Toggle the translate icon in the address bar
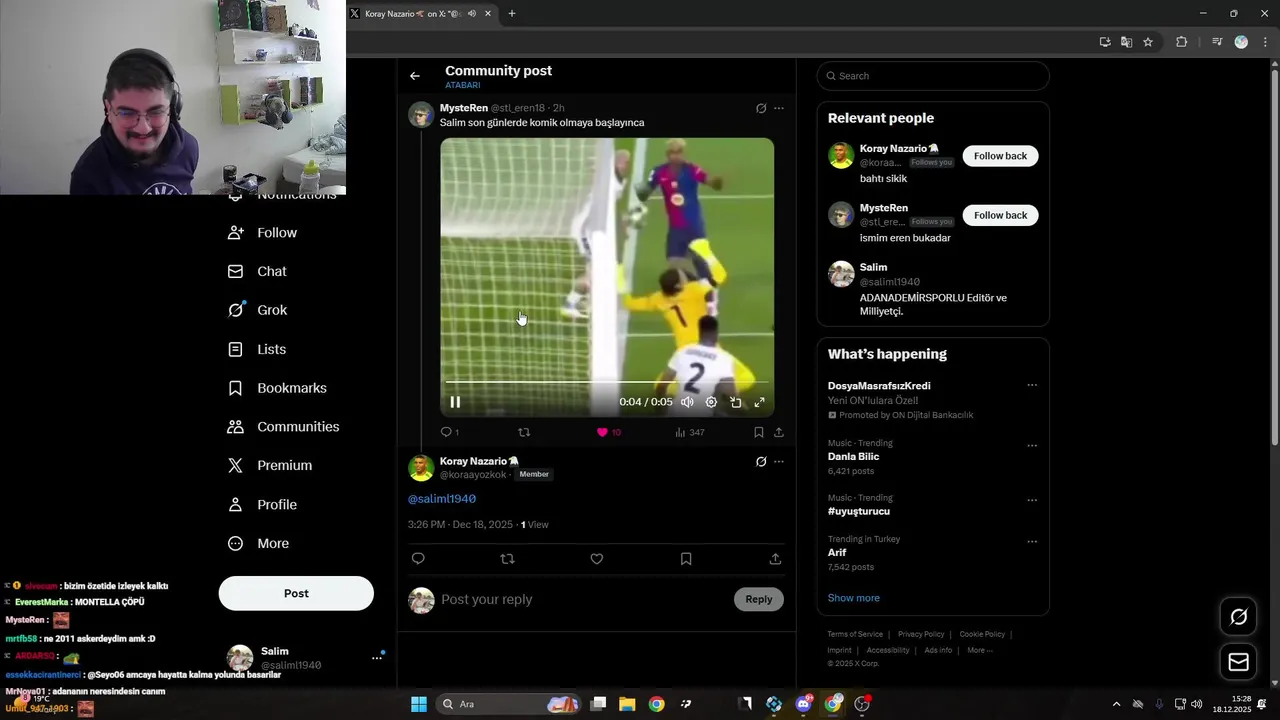Screen dimensions: 1280x720 (x=1126, y=42)
